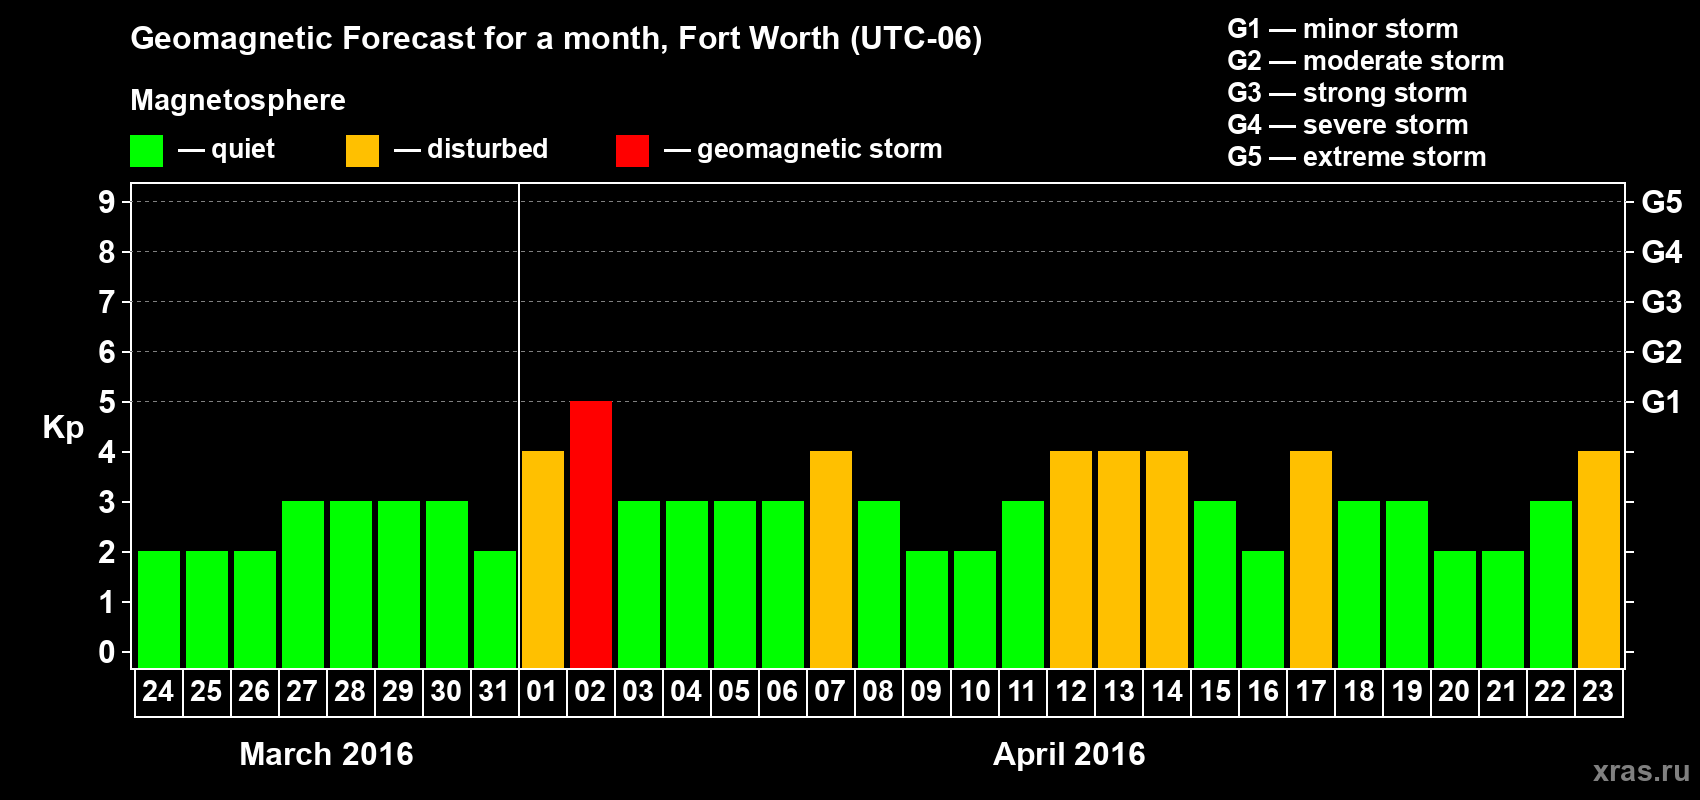This screenshot has height=800, width=1700.
Task: Select the orange bar for April 07
Action: 831,560
